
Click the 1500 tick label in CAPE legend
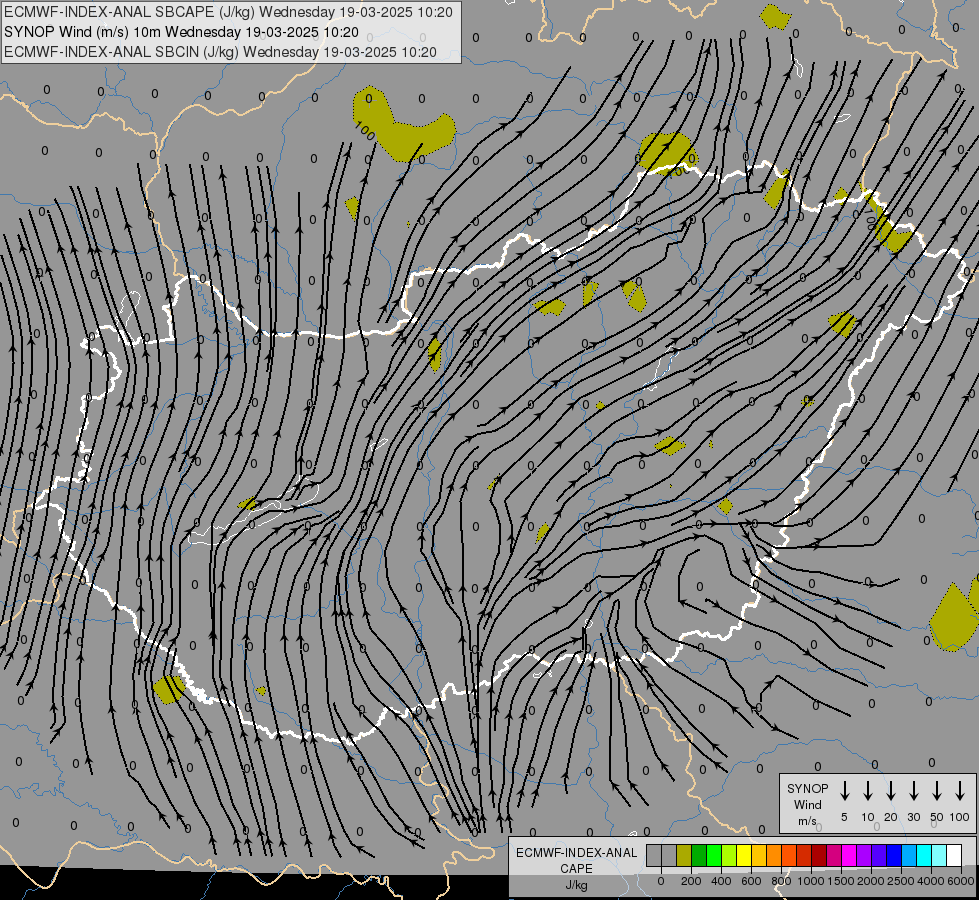(841, 881)
